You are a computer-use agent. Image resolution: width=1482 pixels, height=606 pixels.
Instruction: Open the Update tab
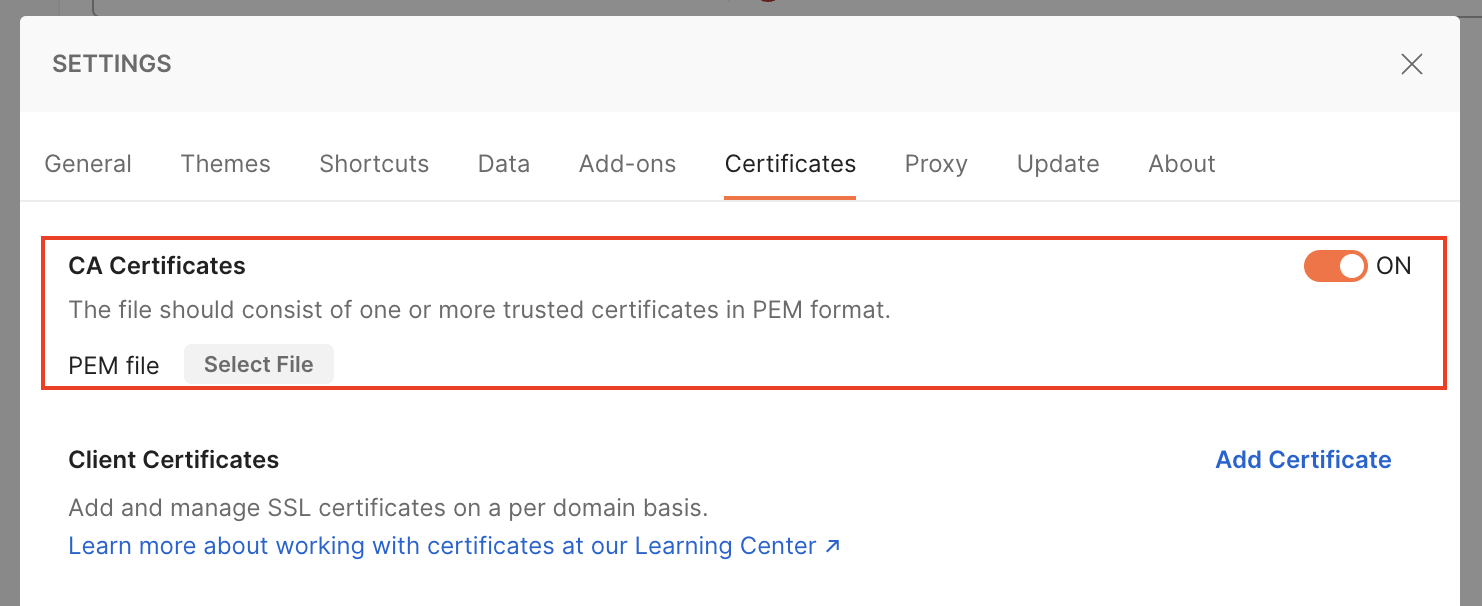[x=1057, y=163]
